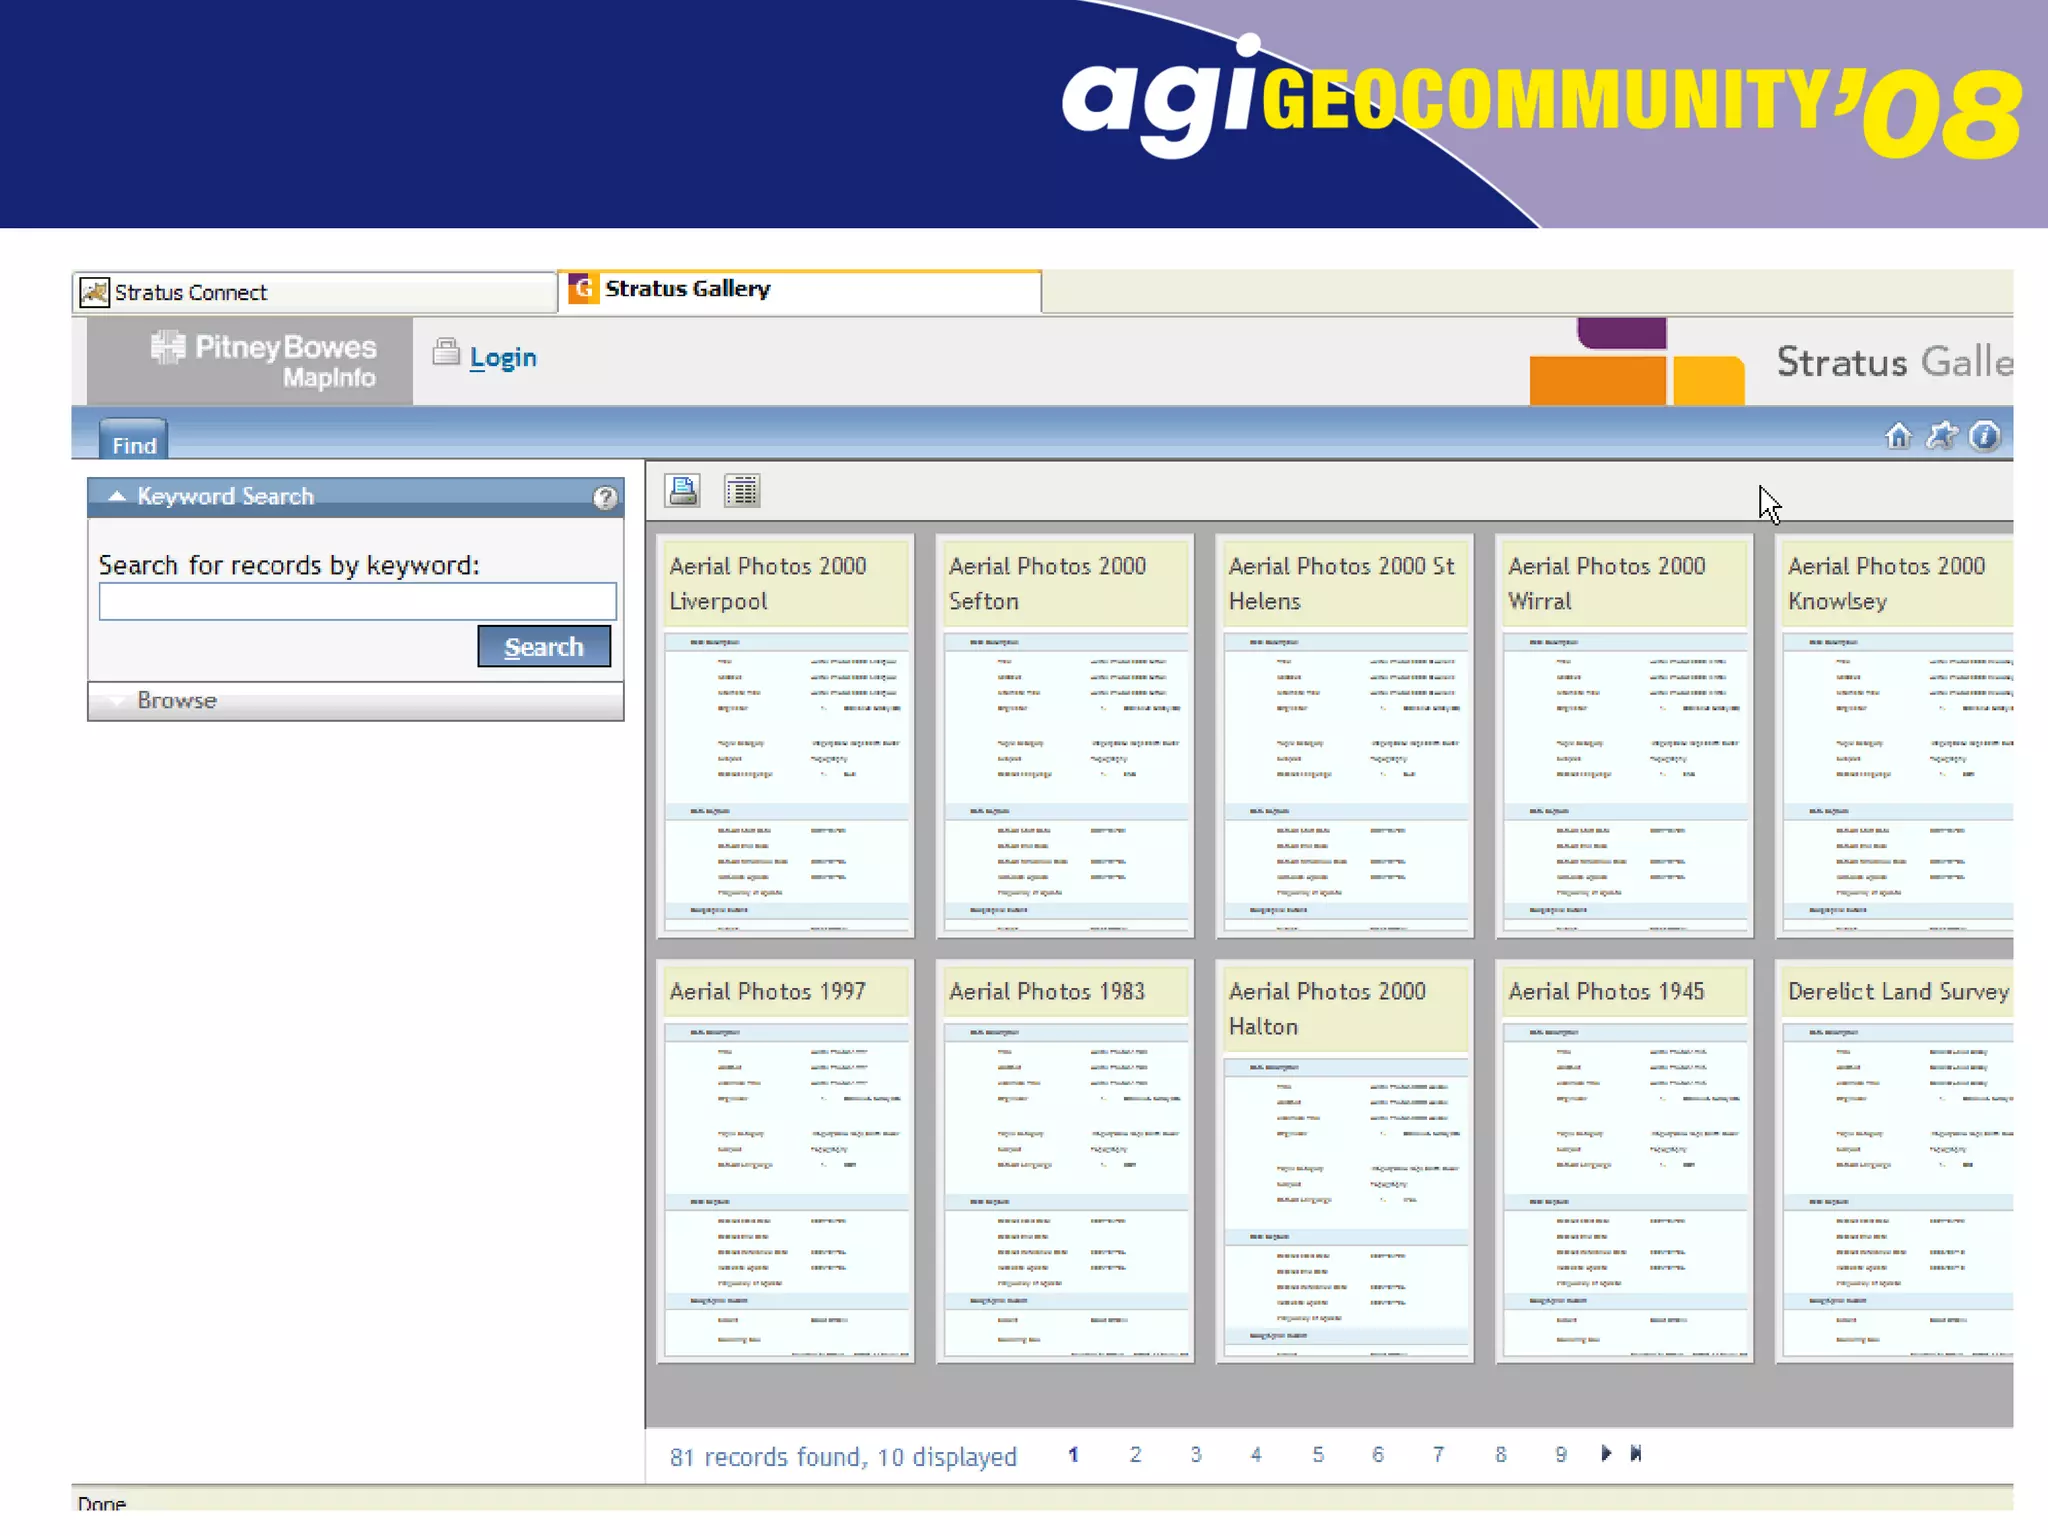
Task: Go to results page 5
Action: 1318,1455
